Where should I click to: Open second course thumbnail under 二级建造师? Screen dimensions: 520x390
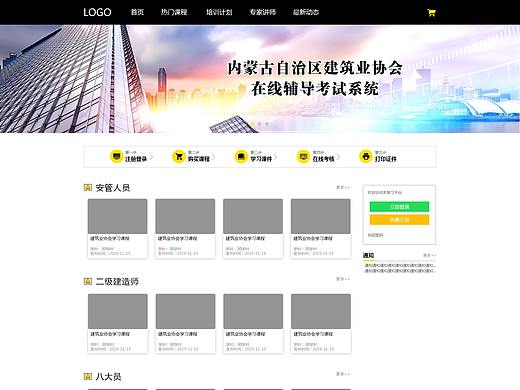tap(185, 311)
